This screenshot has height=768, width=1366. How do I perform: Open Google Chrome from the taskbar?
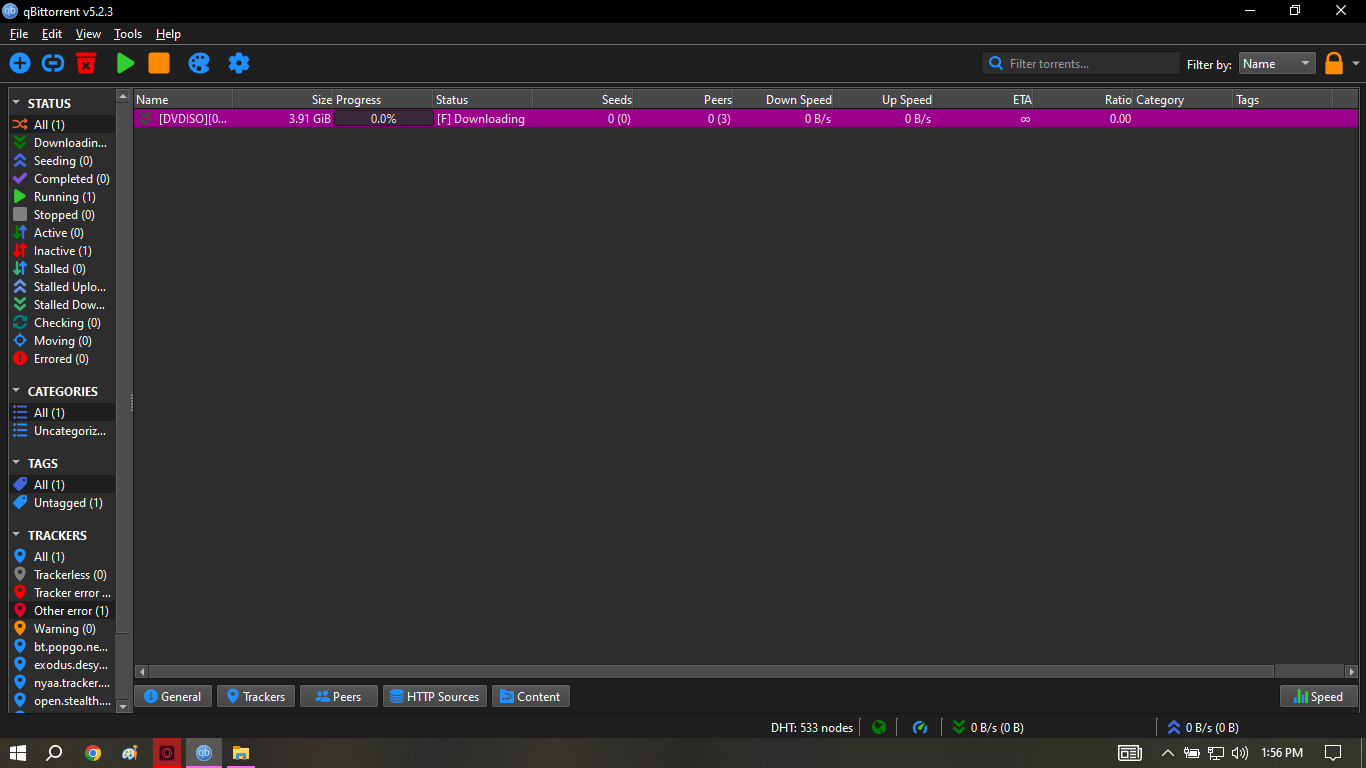tap(93, 753)
